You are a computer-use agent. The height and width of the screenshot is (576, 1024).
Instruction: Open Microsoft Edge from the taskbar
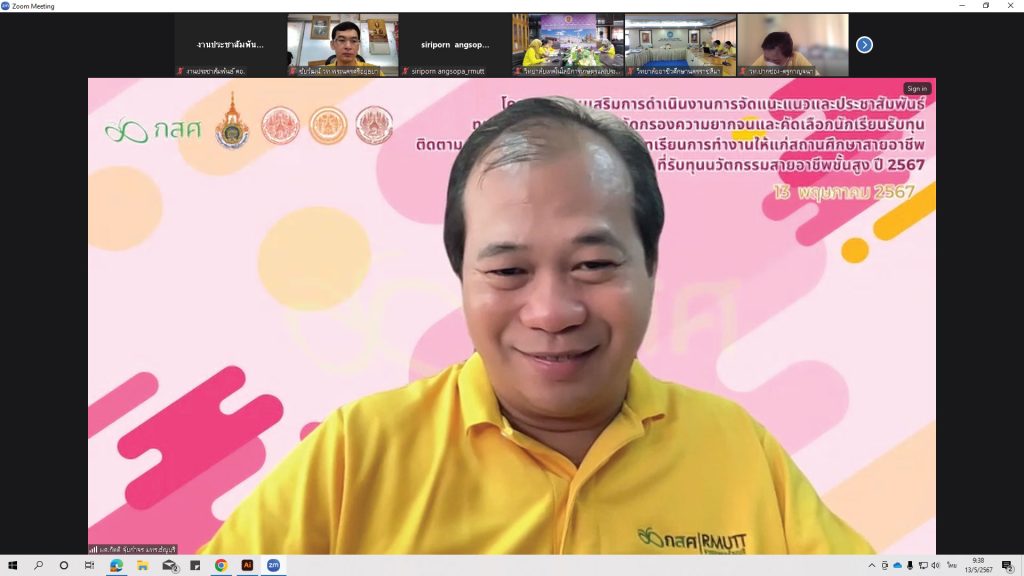coord(116,566)
